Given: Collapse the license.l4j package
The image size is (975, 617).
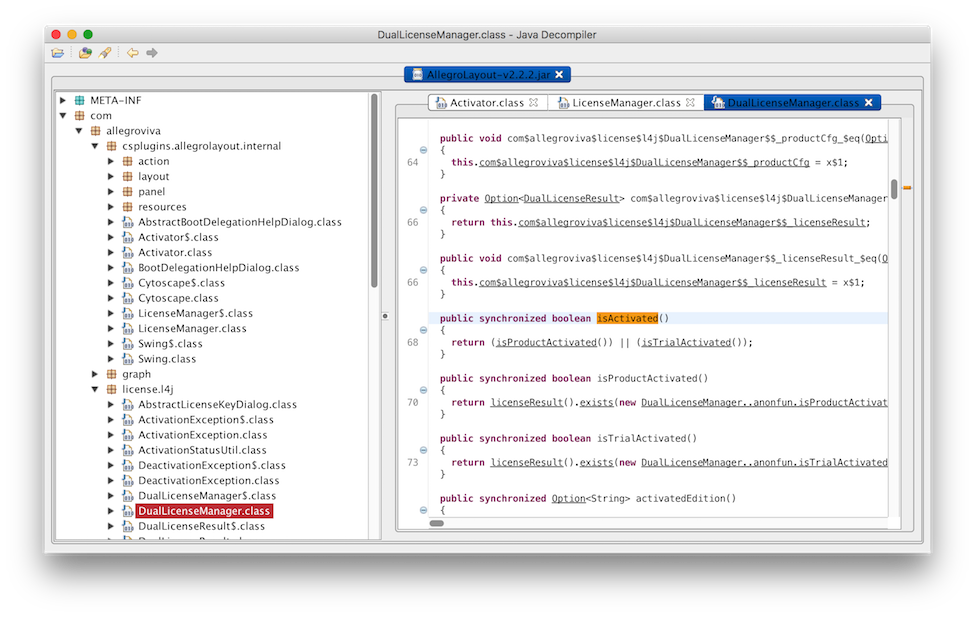Looking at the screenshot, I should coord(95,389).
